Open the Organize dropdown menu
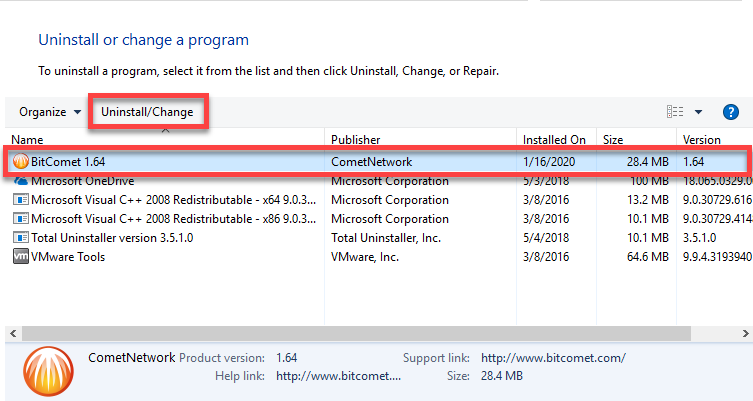The width and height of the screenshot is (753, 401). [x=49, y=112]
